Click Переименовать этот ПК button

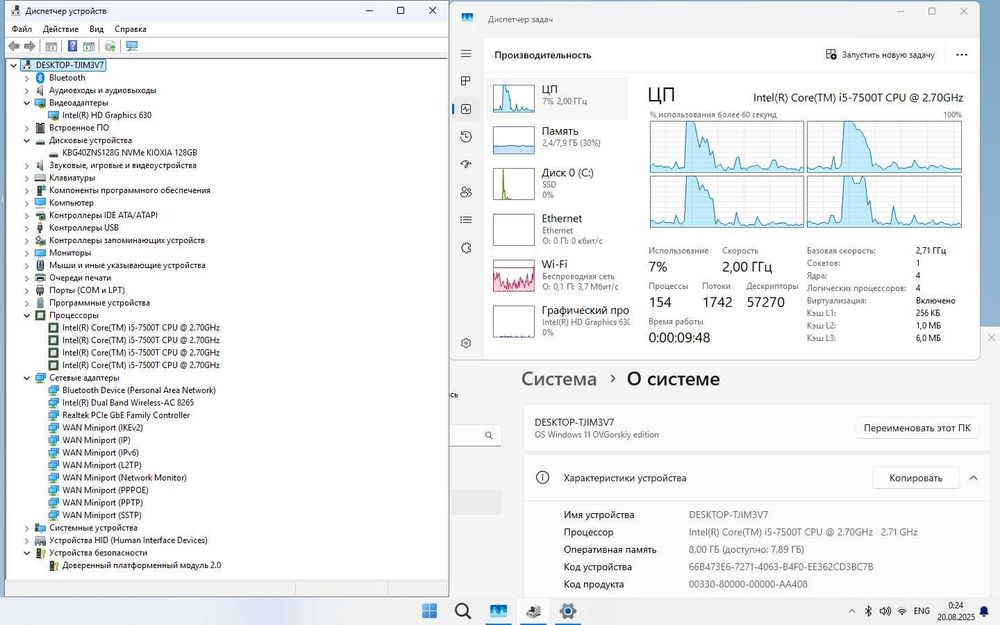(x=917, y=428)
